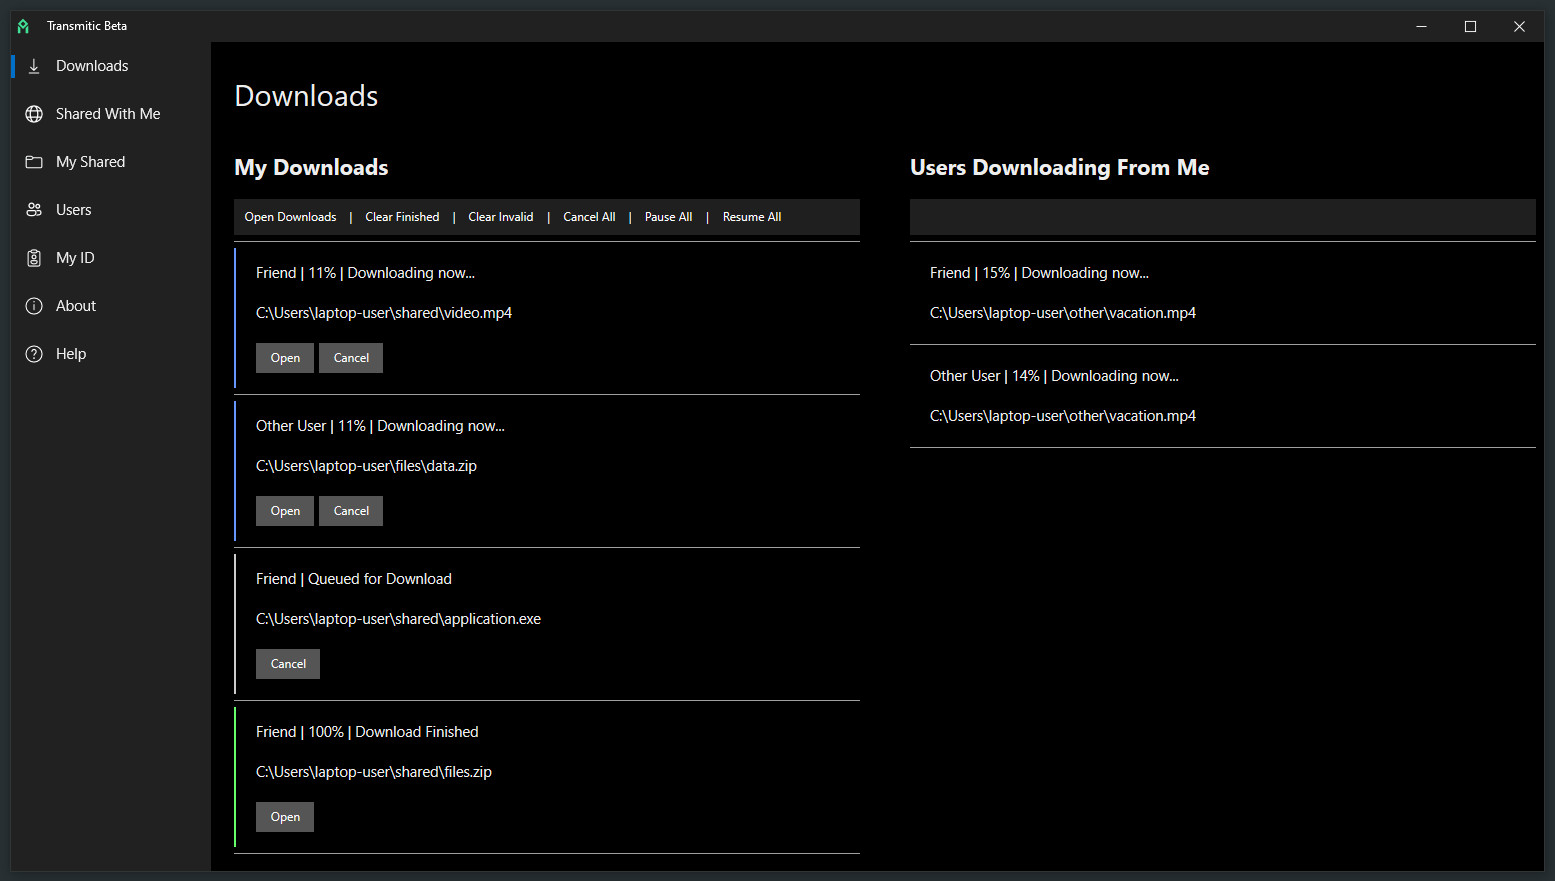This screenshot has height=881, width=1555.
Task: Open Downloads folder from toolbar
Action: click(x=290, y=217)
